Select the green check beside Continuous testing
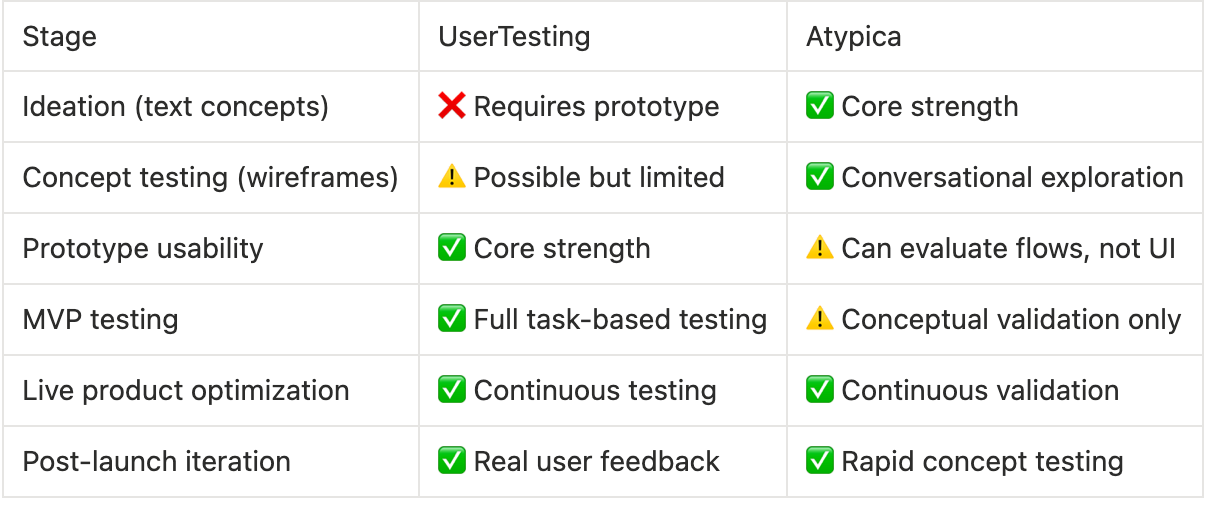1208x508 pixels. (x=452, y=390)
